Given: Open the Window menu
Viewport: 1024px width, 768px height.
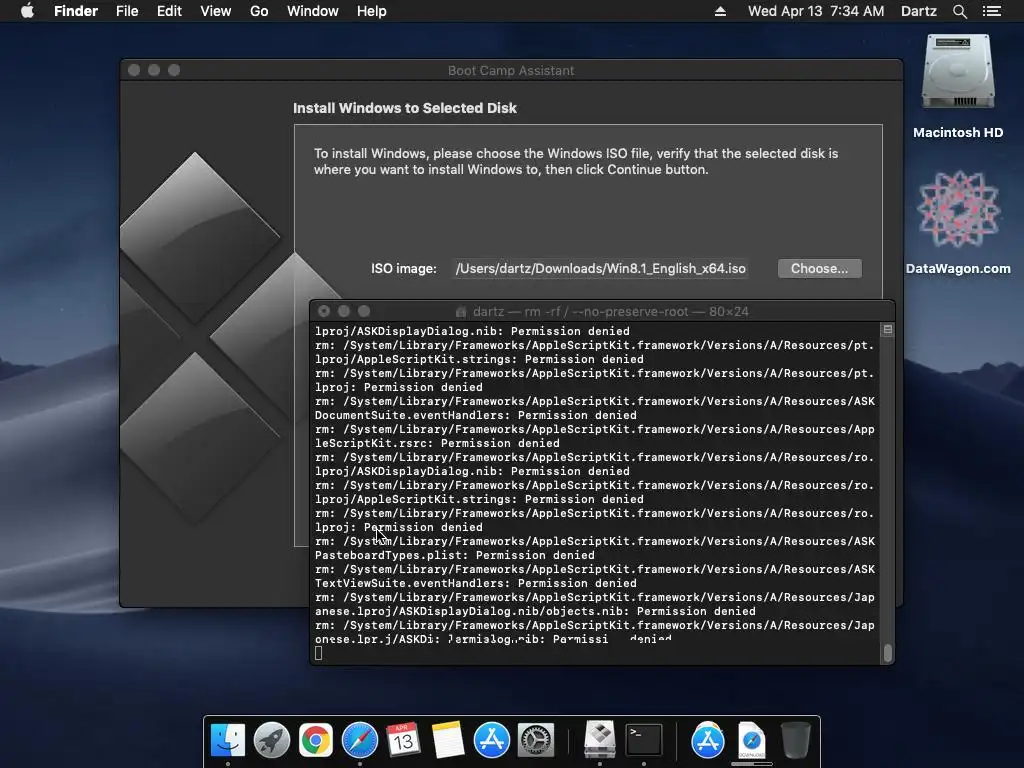Looking at the screenshot, I should [313, 11].
